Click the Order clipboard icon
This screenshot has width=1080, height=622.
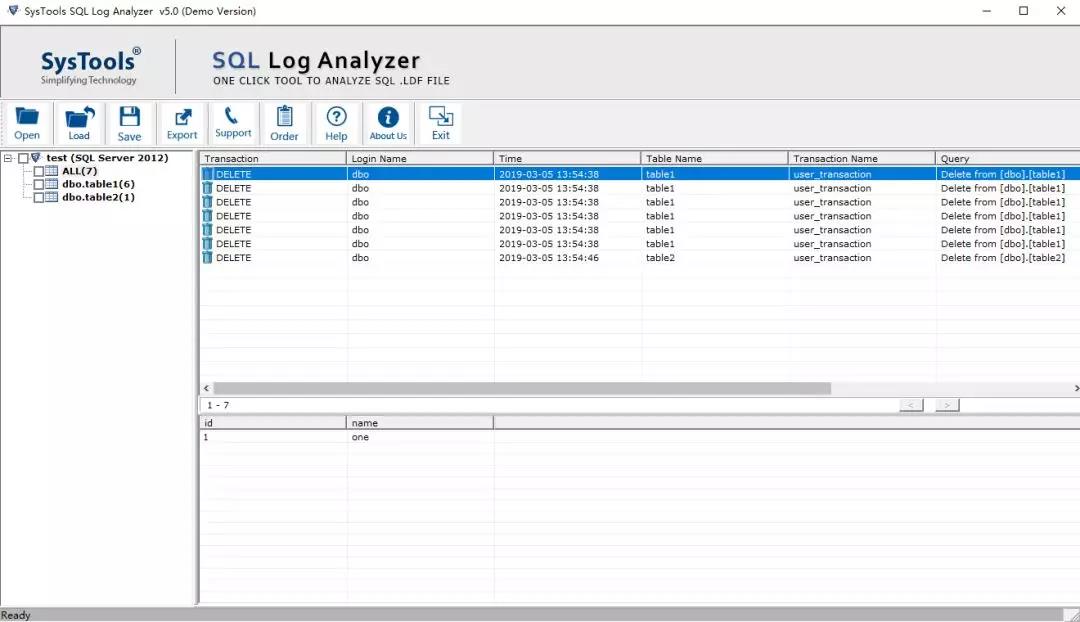click(284, 123)
